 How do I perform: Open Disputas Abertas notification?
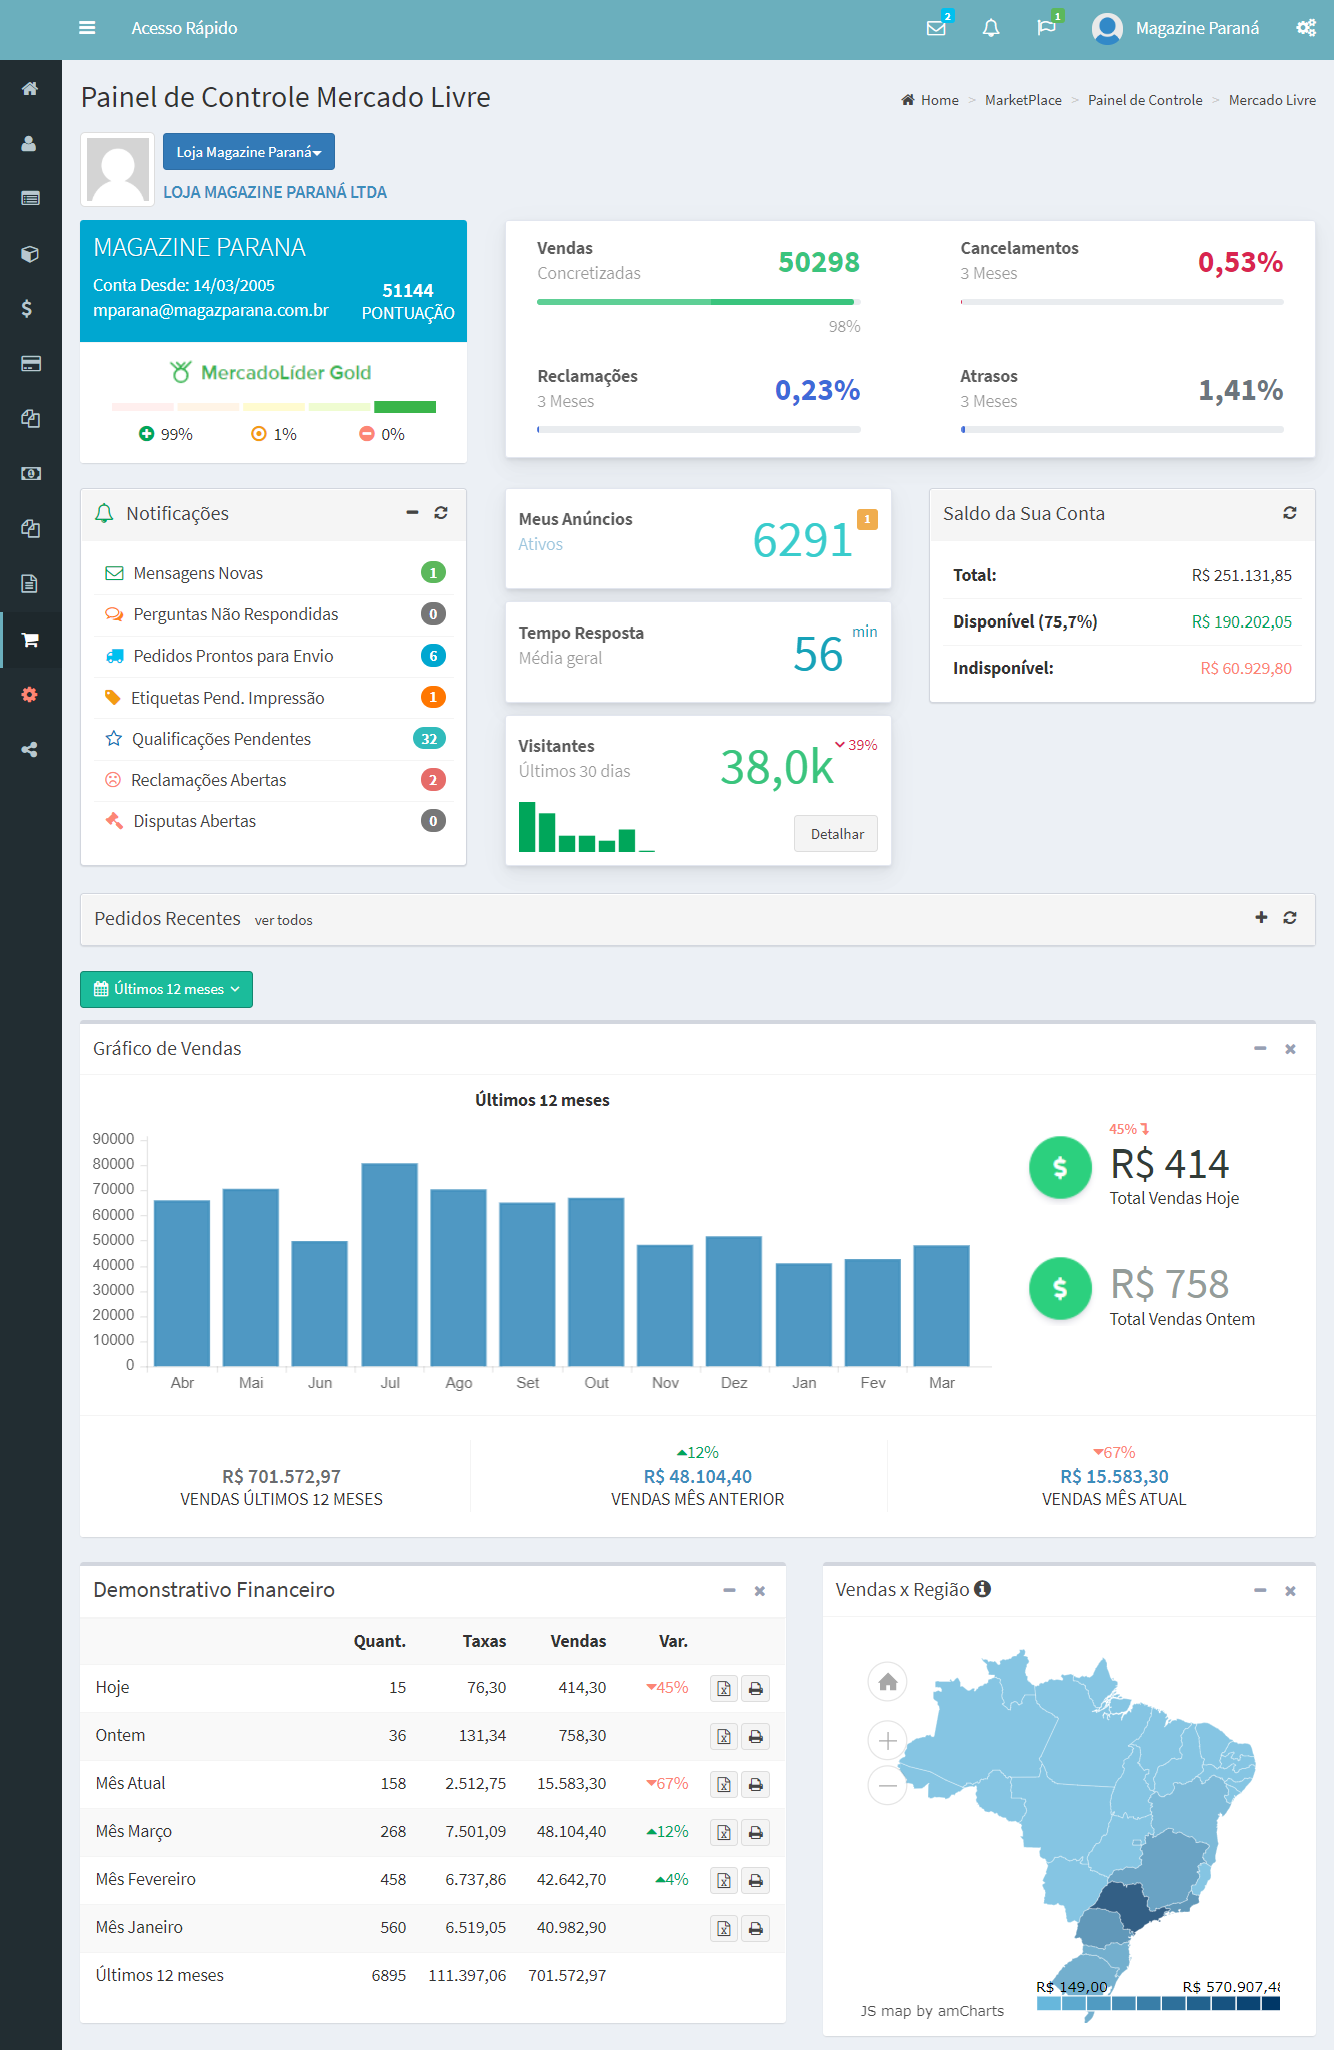click(x=274, y=821)
